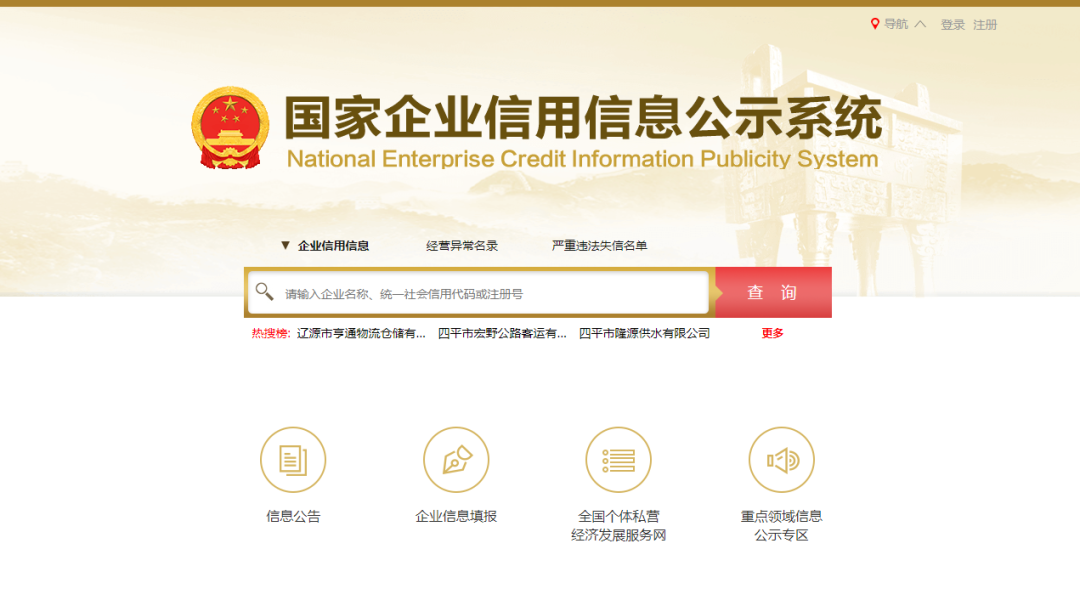Screen dimensions: 1080x600
Task: Click the 国家企业信用信息公示系统 title
Action: click(583, 118)
